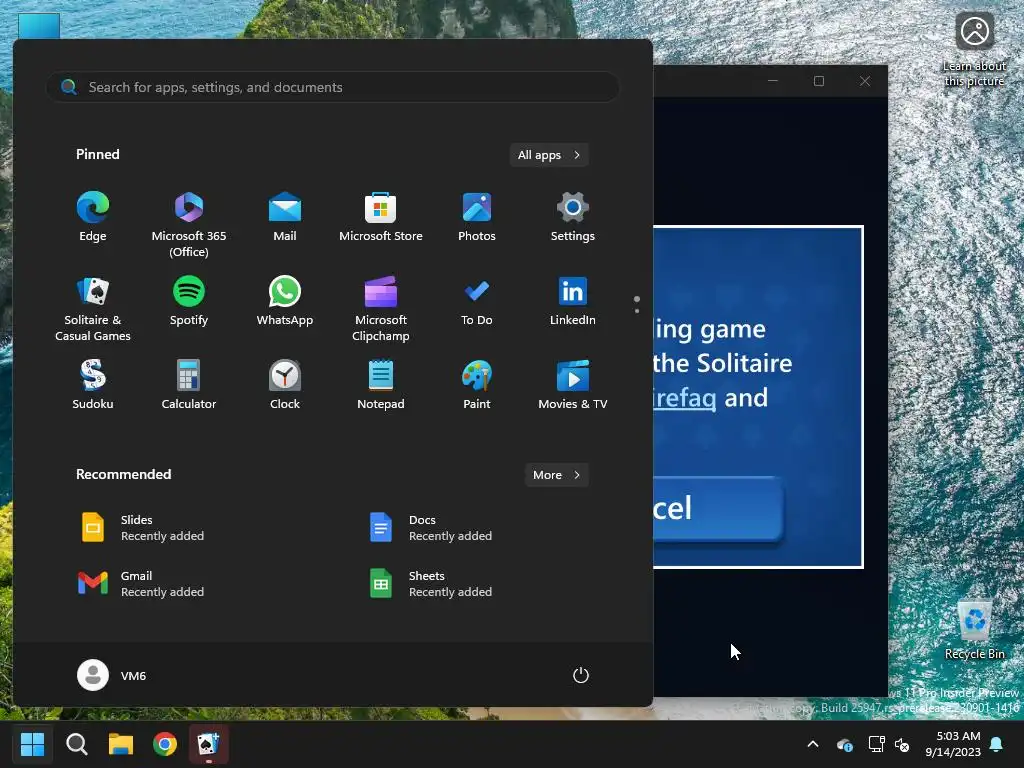Open the Paint app icon
The image size is (1024, 768).
[477, 384]
